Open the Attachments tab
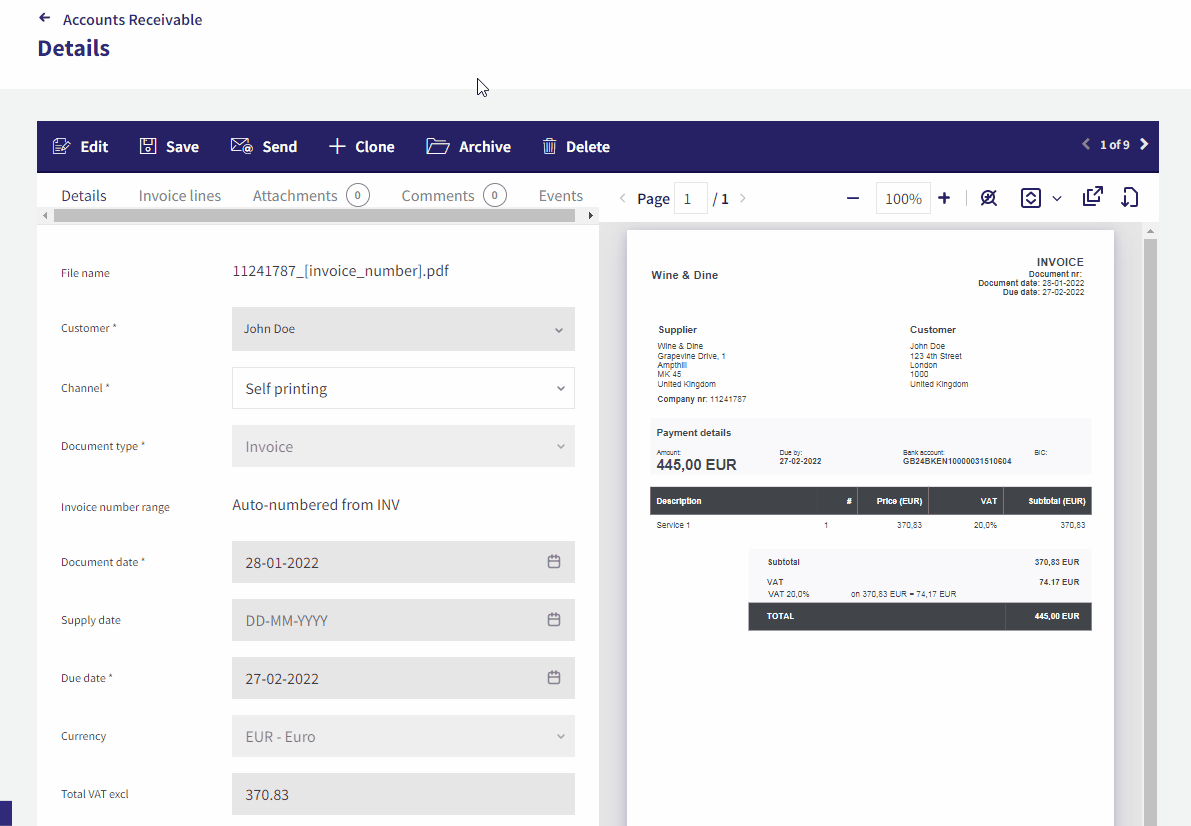 tap(295, 196)
